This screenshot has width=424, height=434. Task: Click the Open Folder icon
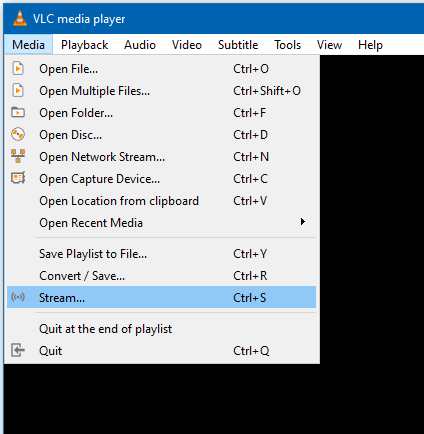(x=18, y=112)
